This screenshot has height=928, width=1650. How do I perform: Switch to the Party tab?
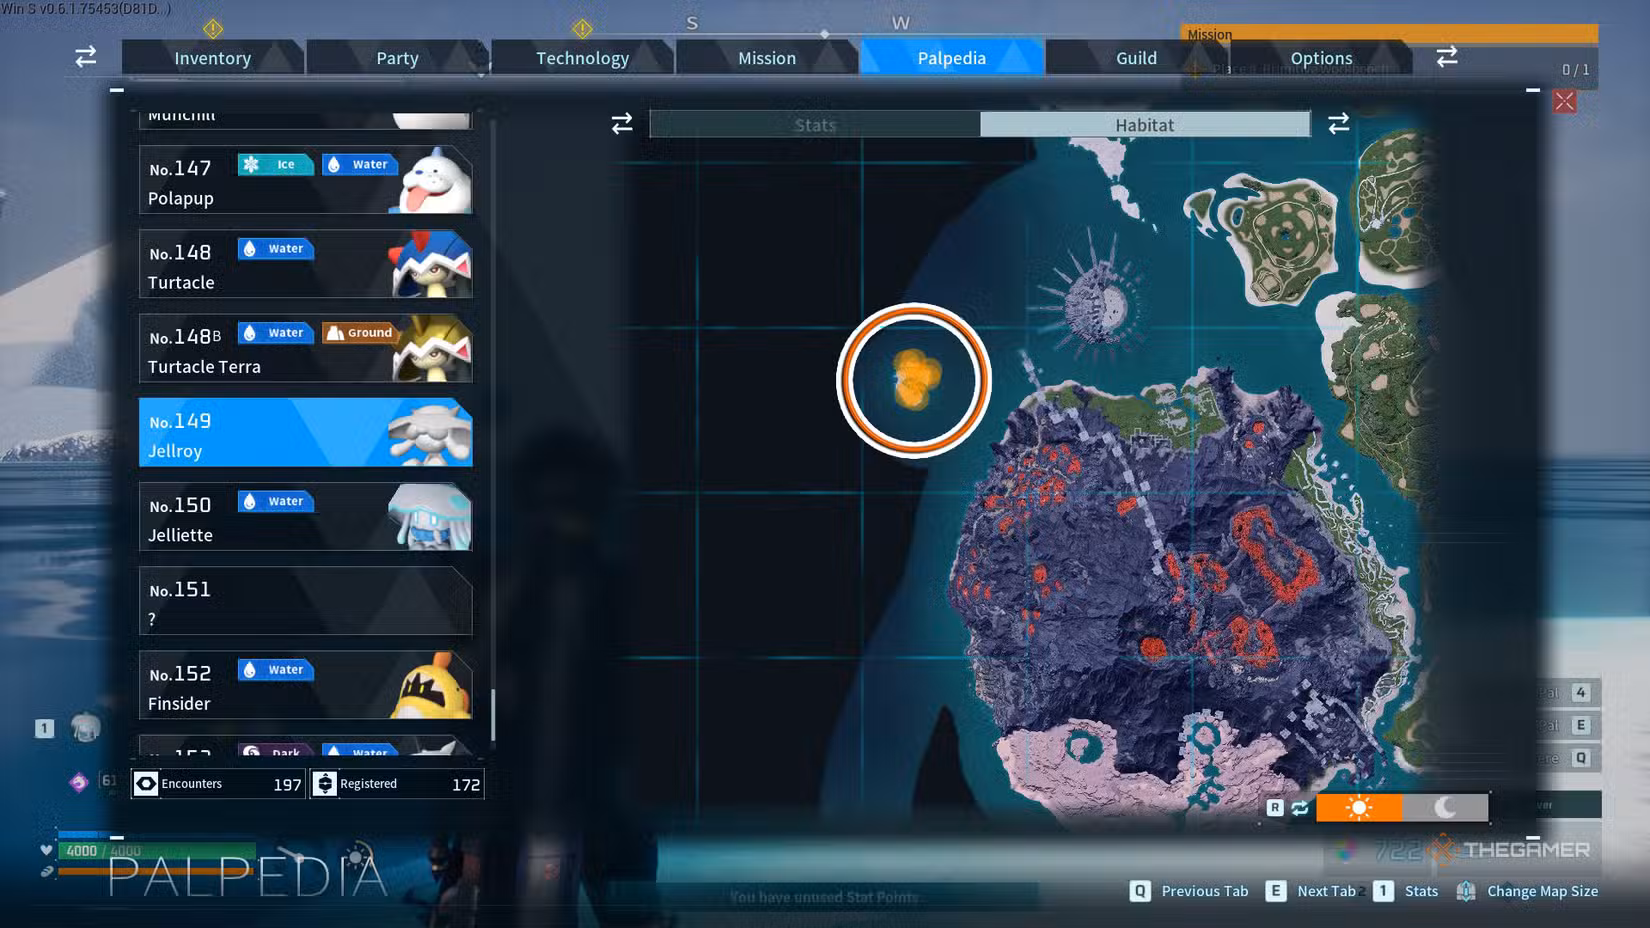(397, 58)
